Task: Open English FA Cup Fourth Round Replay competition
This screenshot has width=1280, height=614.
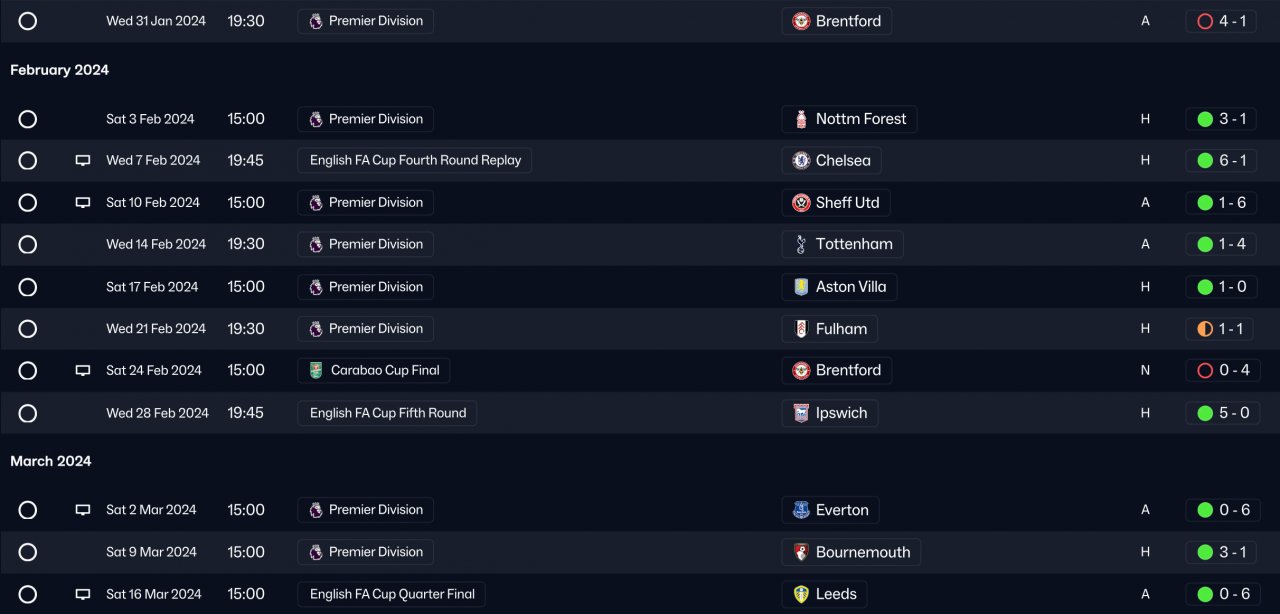Action: tap(414, 160)
